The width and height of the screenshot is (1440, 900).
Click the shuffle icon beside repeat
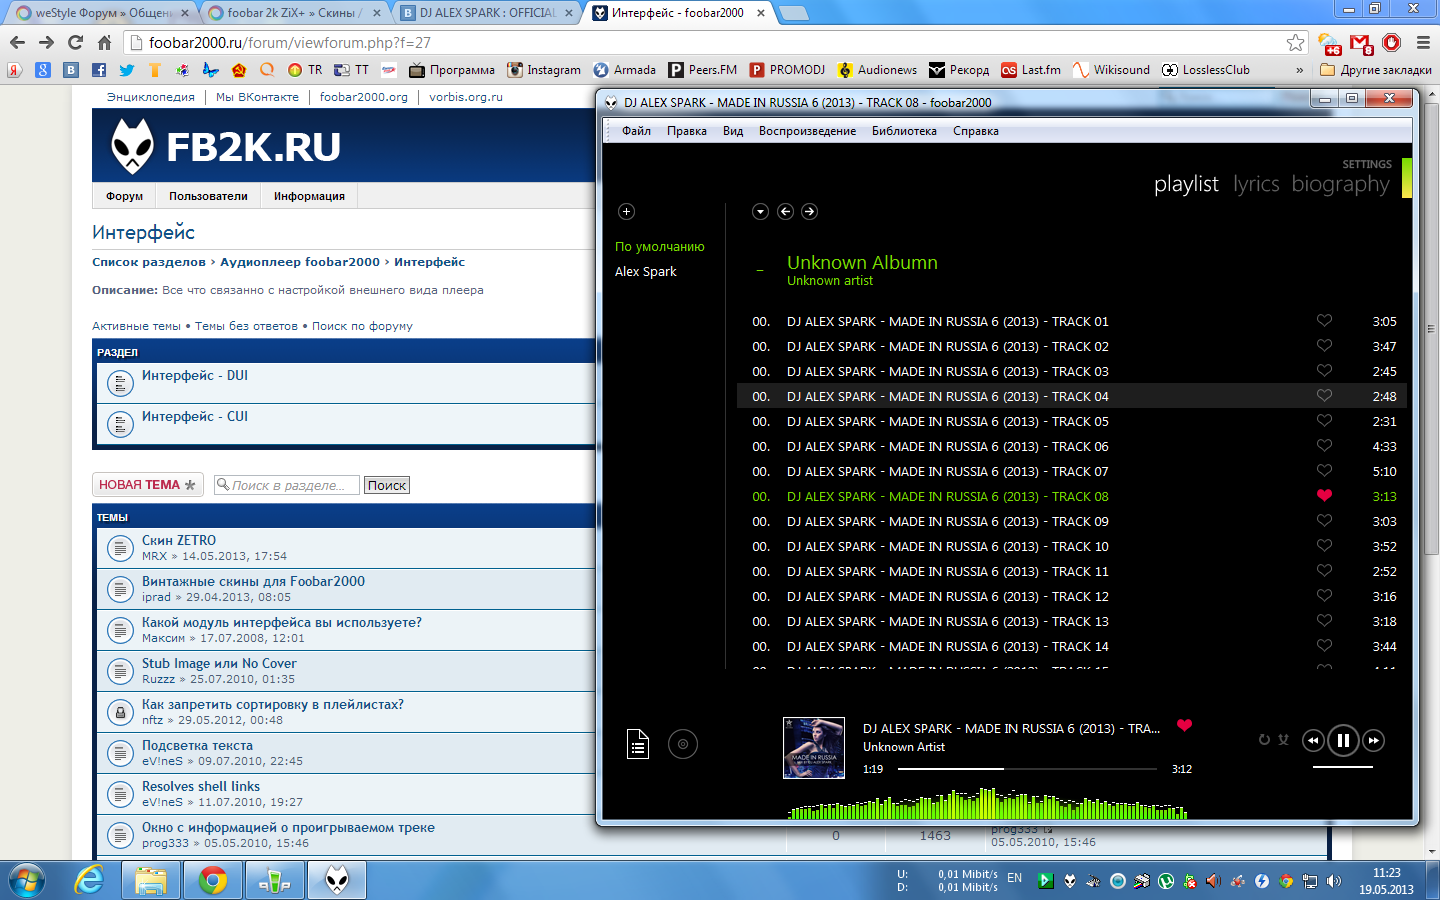(1283, 740)
